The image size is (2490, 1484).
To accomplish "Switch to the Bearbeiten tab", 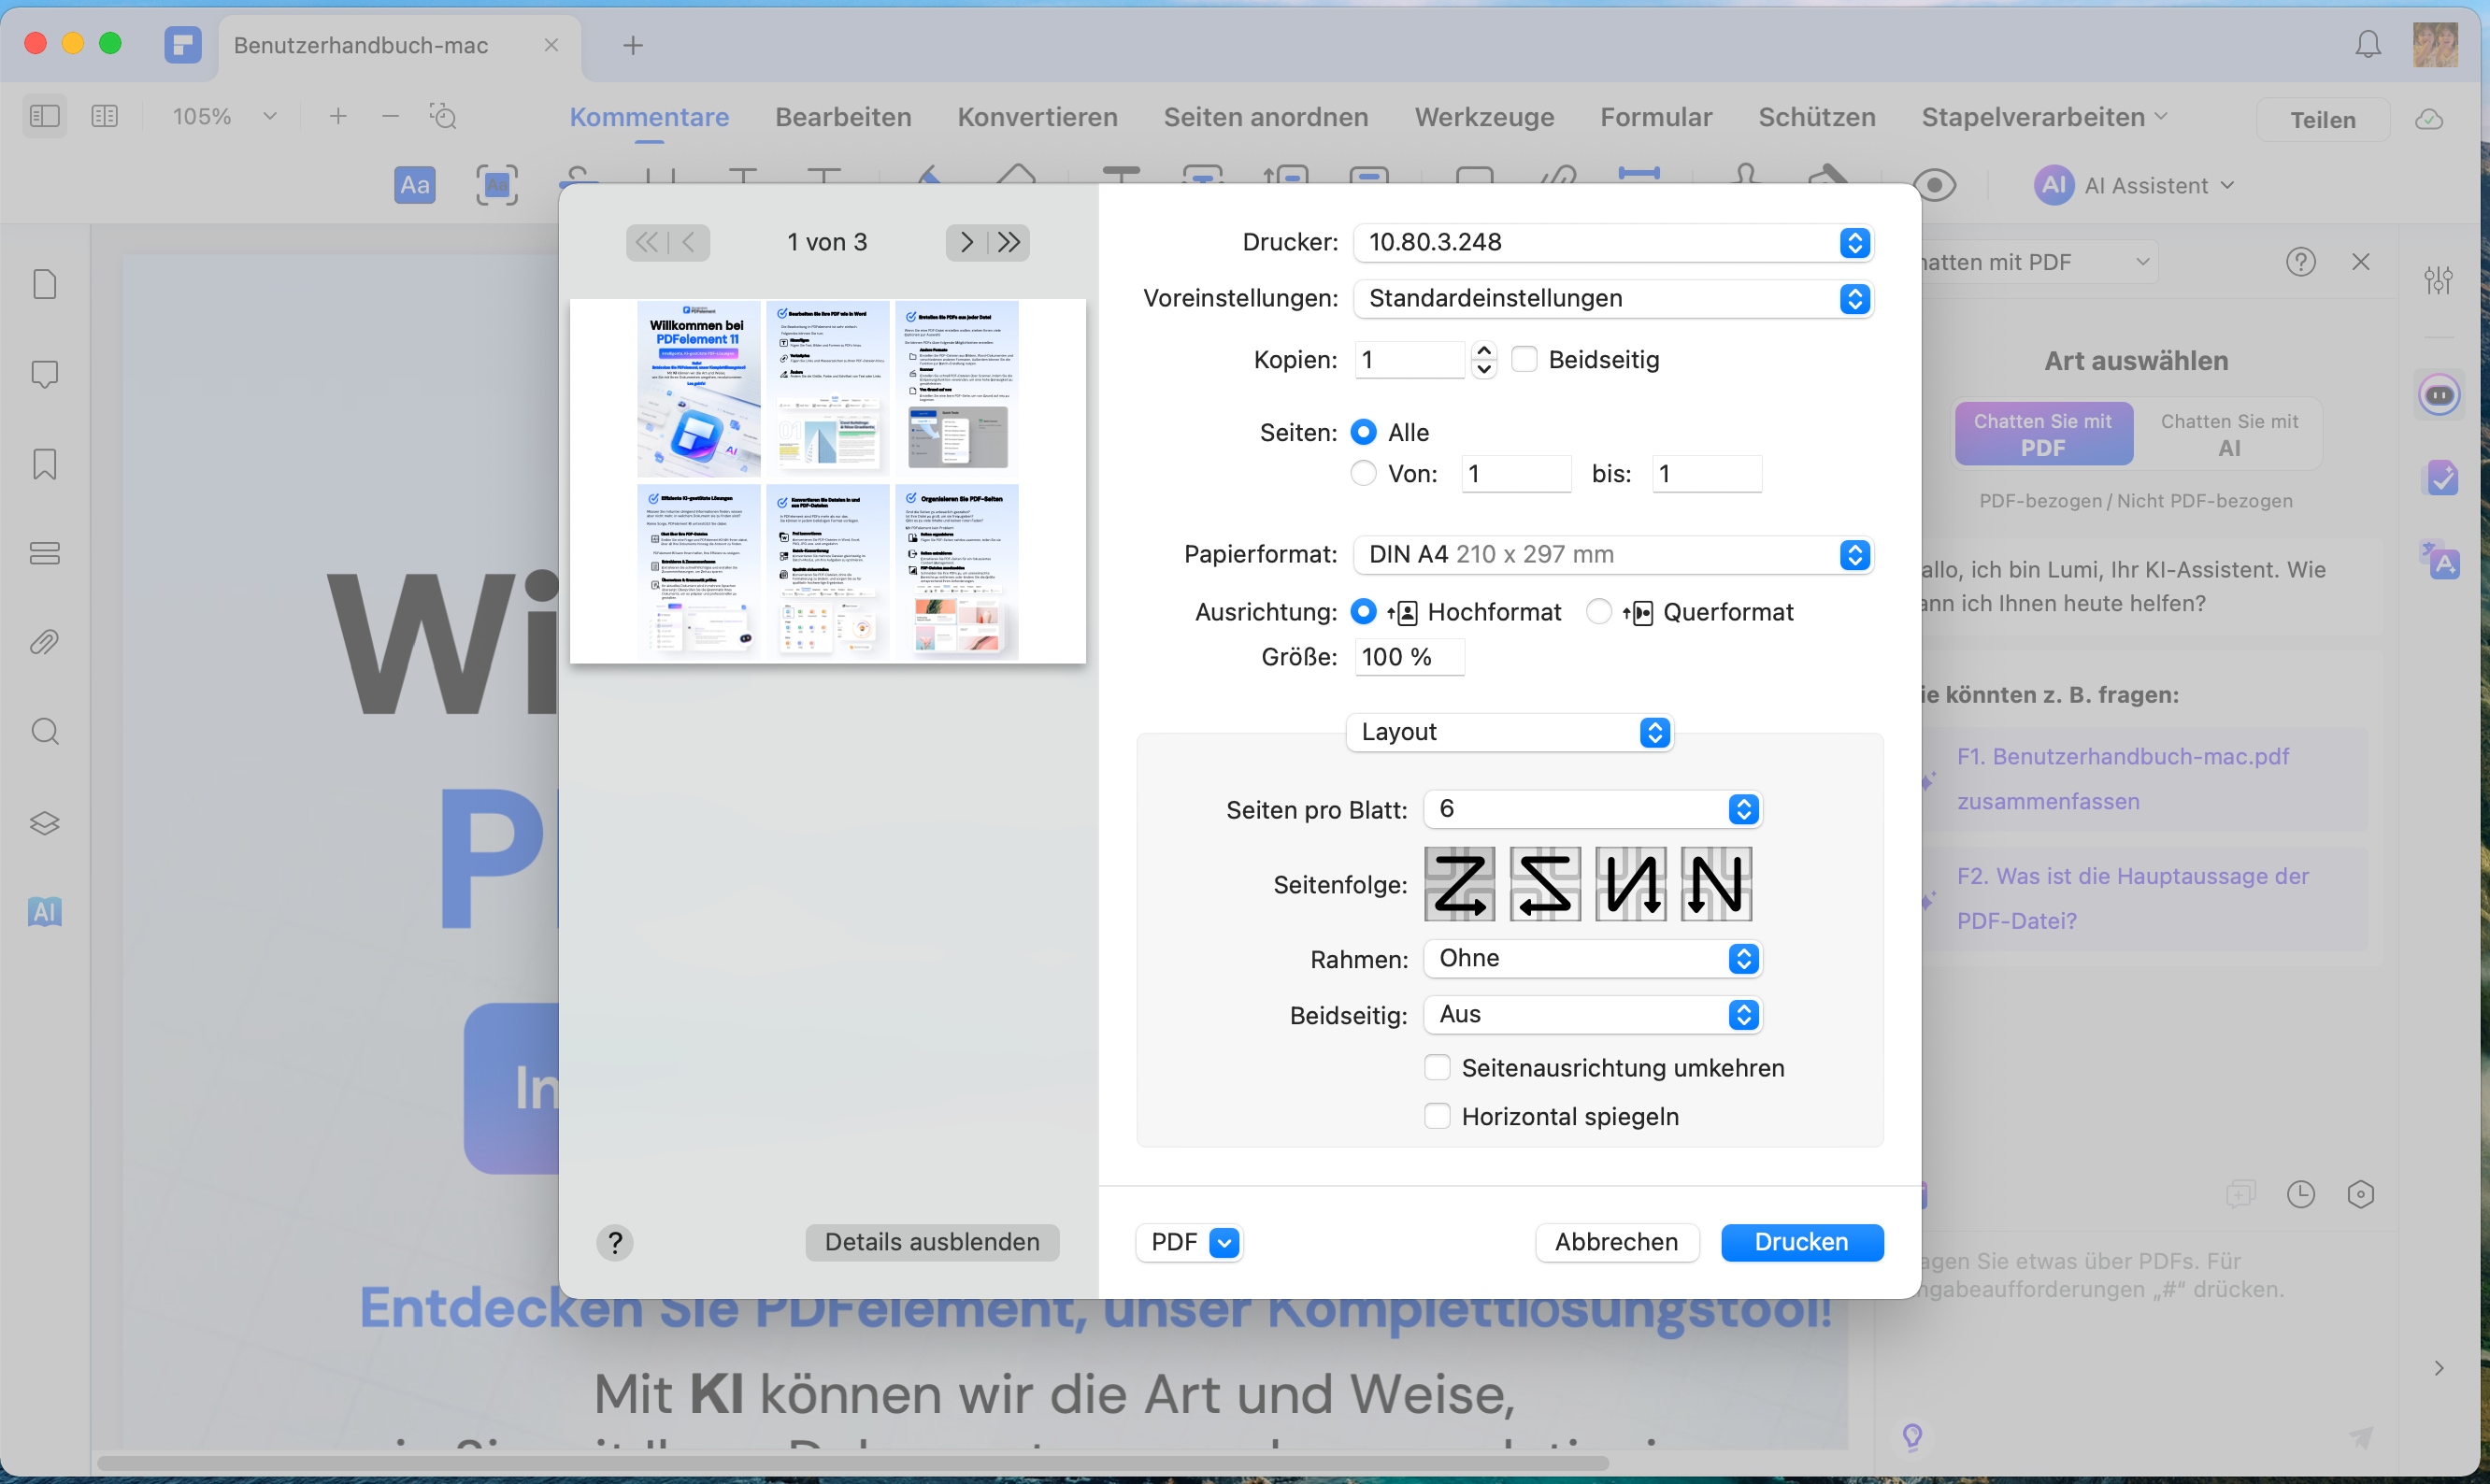I will [x=843, y=117].
